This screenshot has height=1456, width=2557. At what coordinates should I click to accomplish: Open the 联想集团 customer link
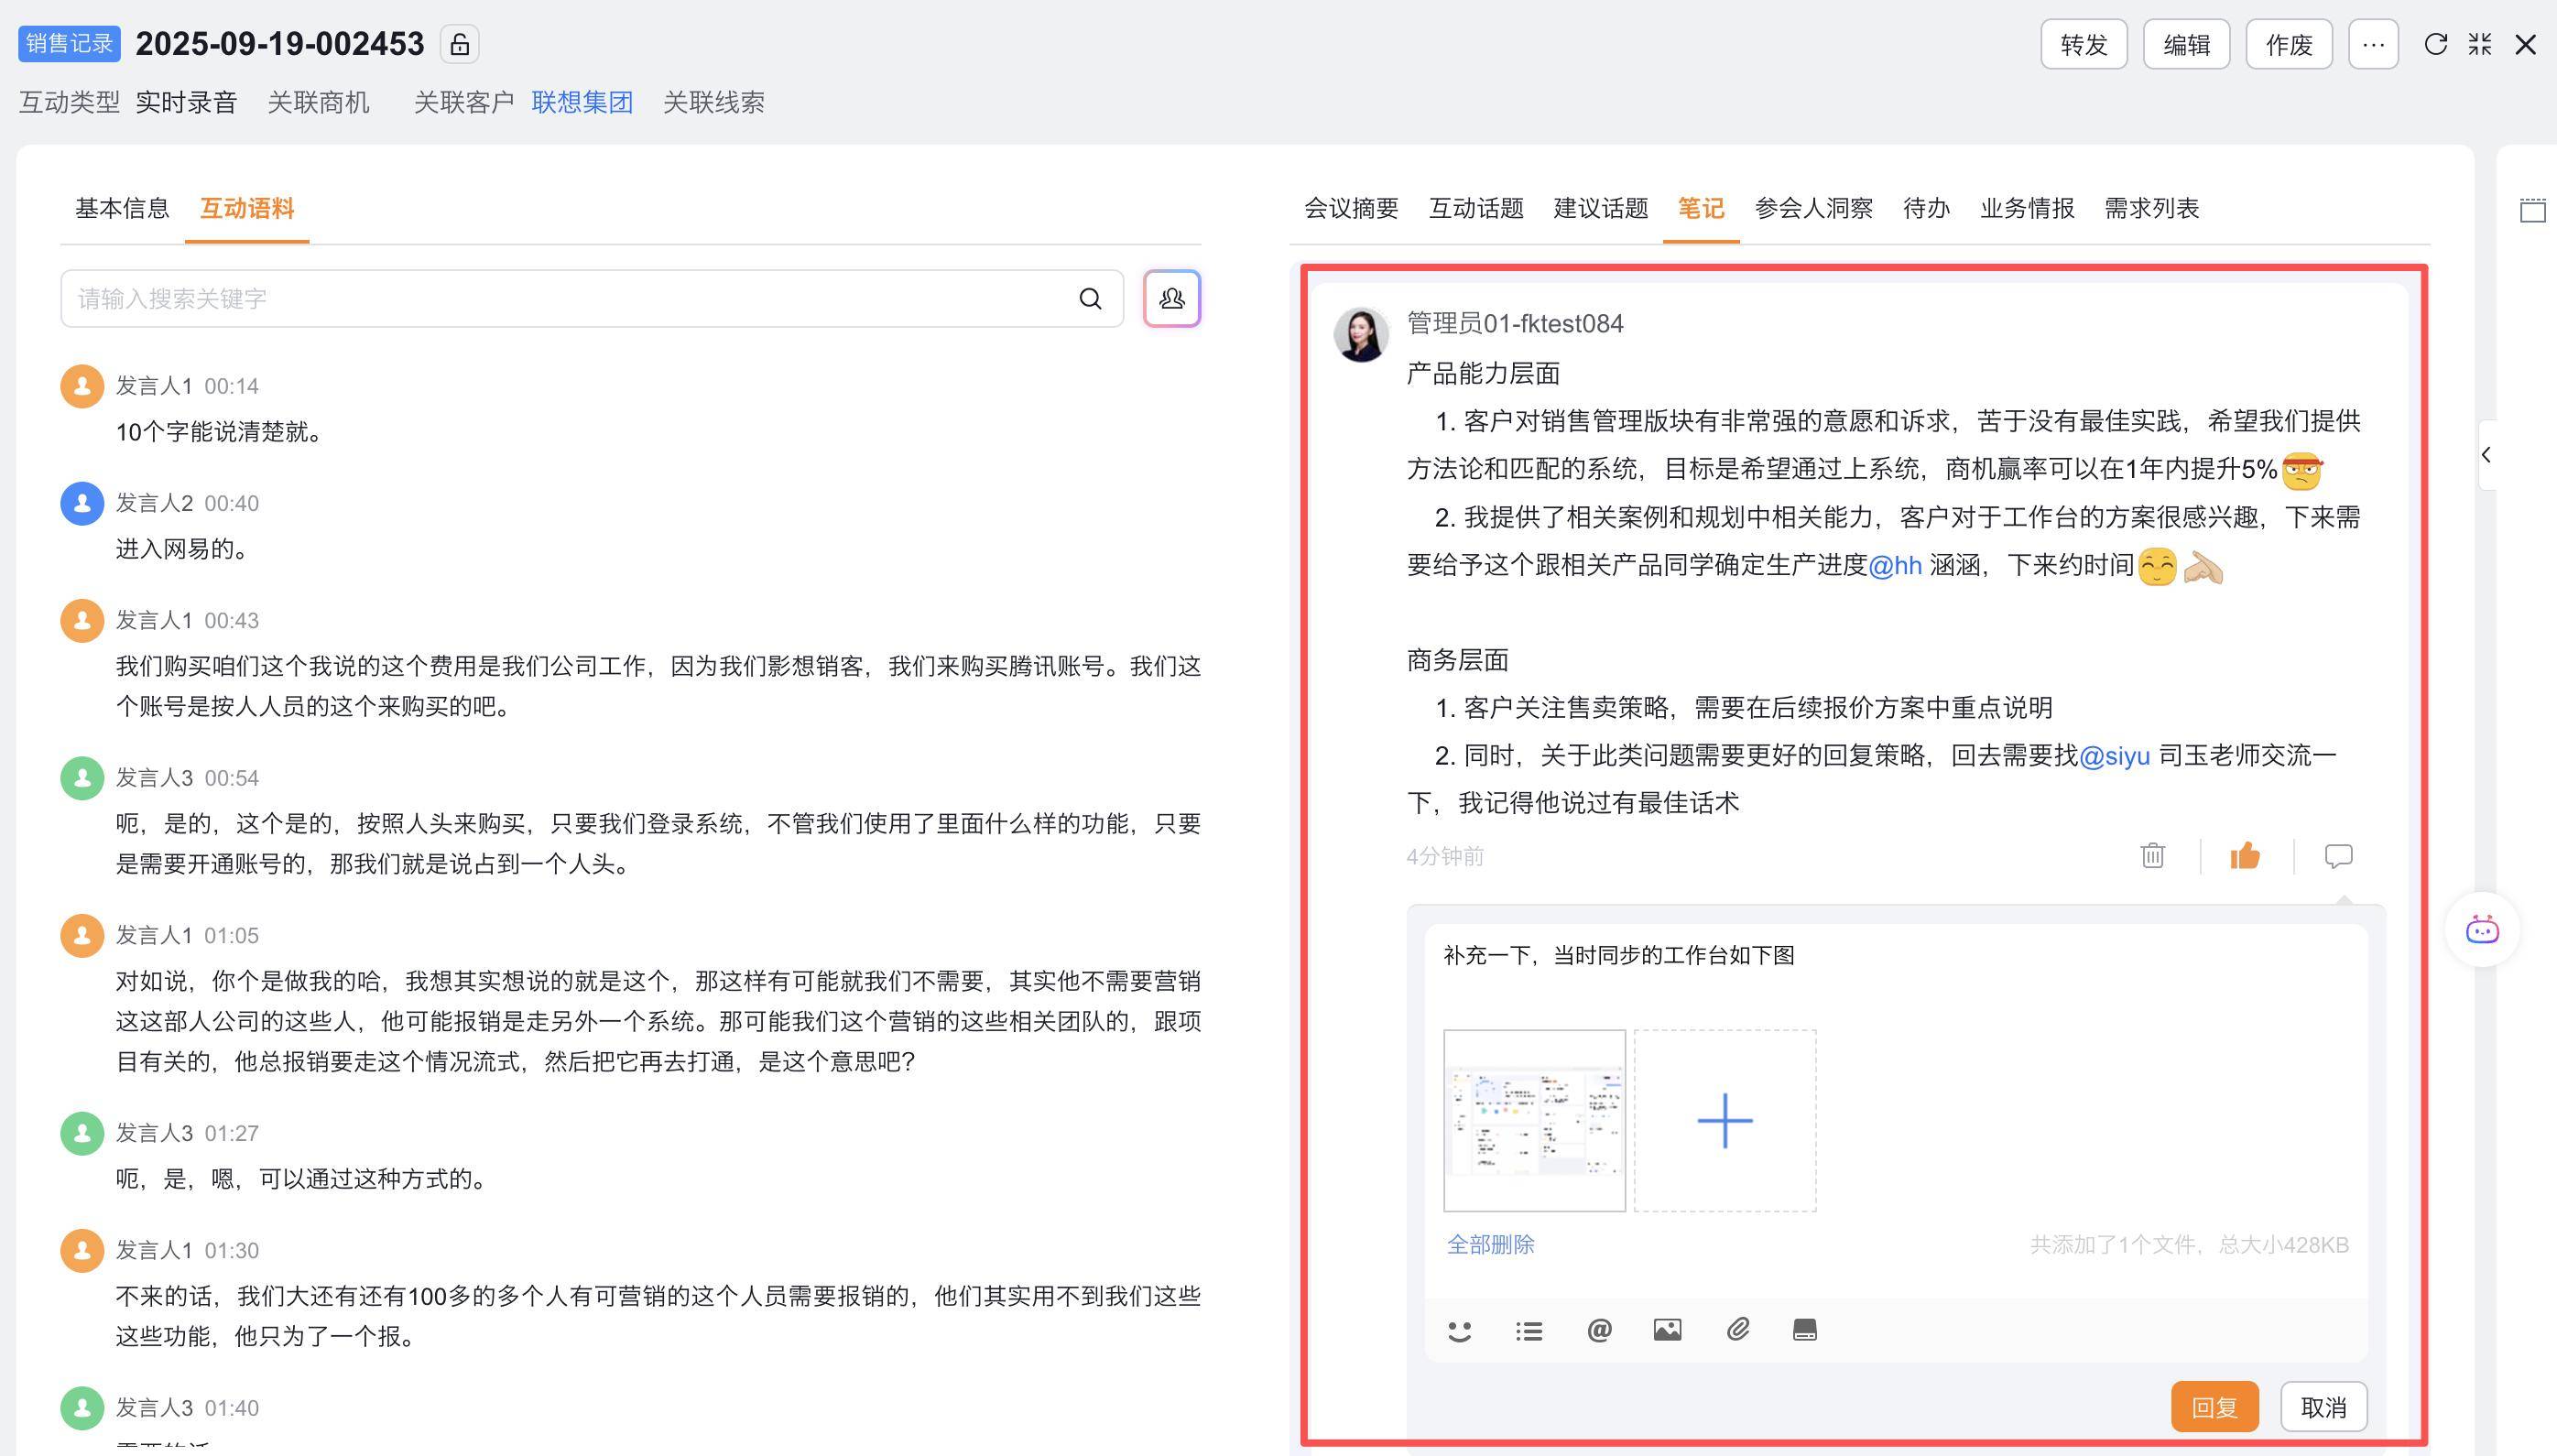tap(582, 102)
